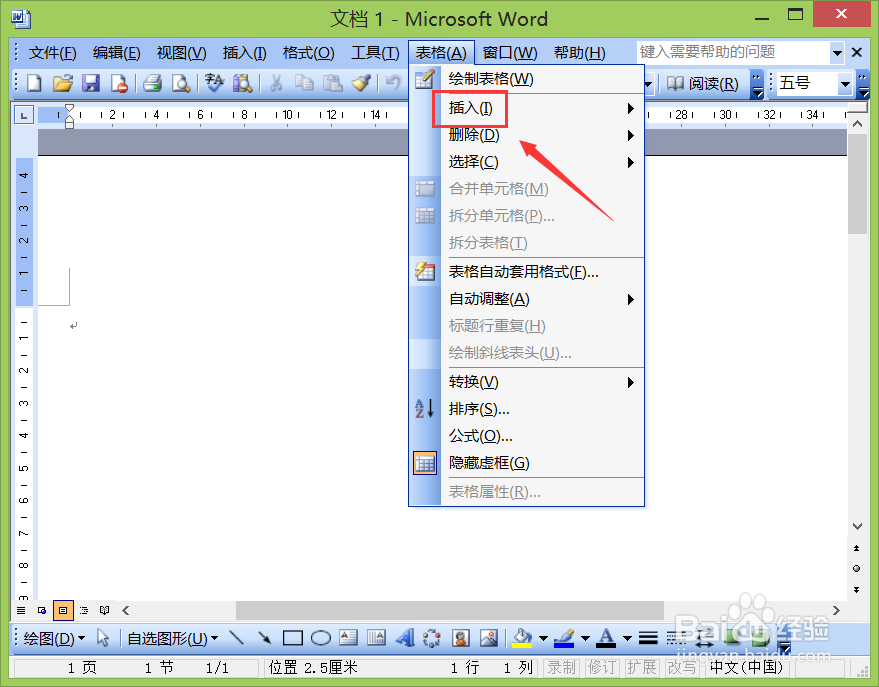This screenshot has width=879, height=687.
Task: Open the Fill Color dropdown arrow
Action: (543, 638)
